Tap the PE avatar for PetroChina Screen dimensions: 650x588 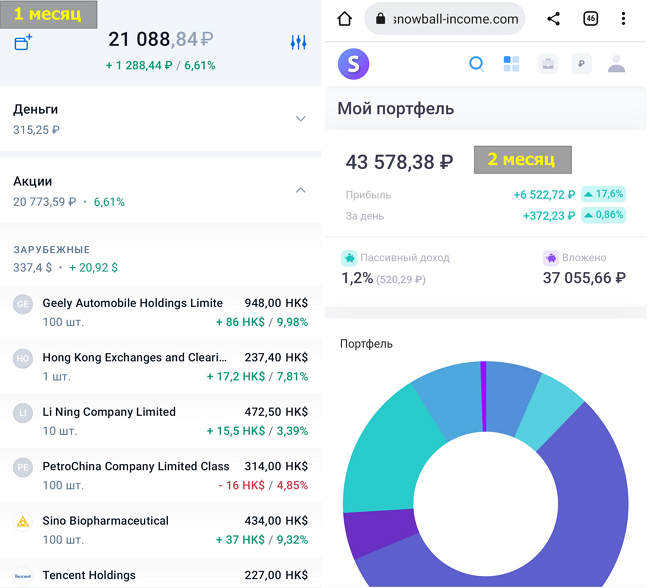point(23,468)
